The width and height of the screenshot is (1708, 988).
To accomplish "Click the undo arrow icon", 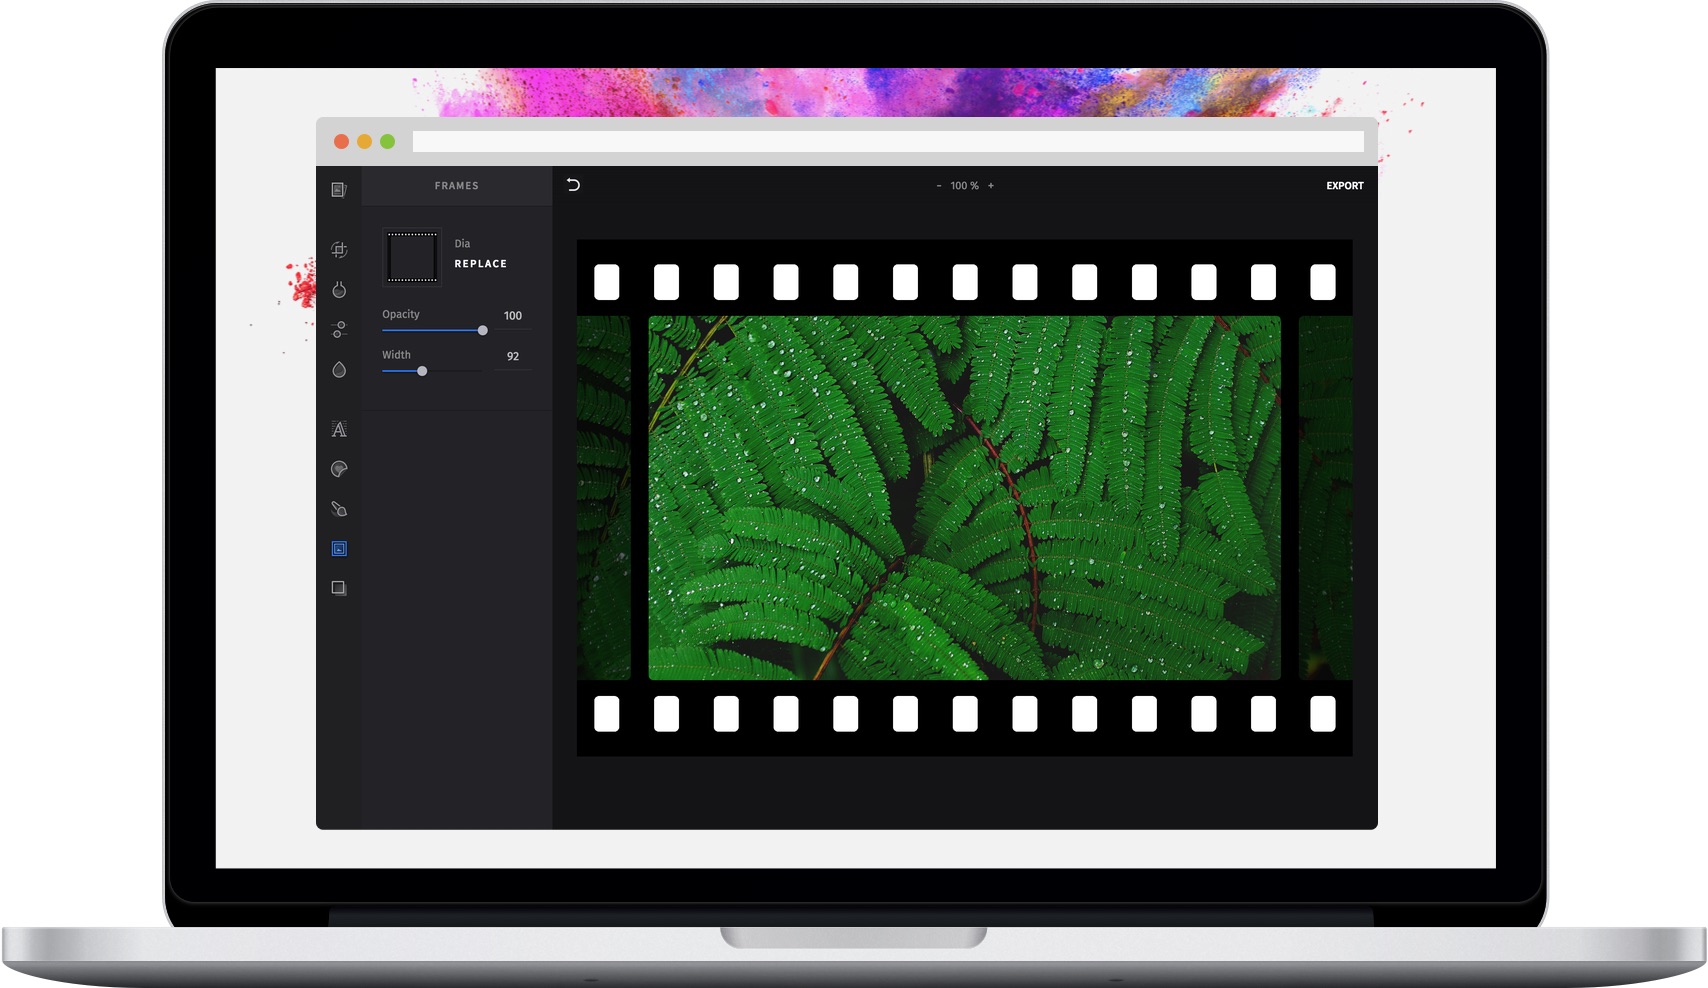I will [573, 185].
